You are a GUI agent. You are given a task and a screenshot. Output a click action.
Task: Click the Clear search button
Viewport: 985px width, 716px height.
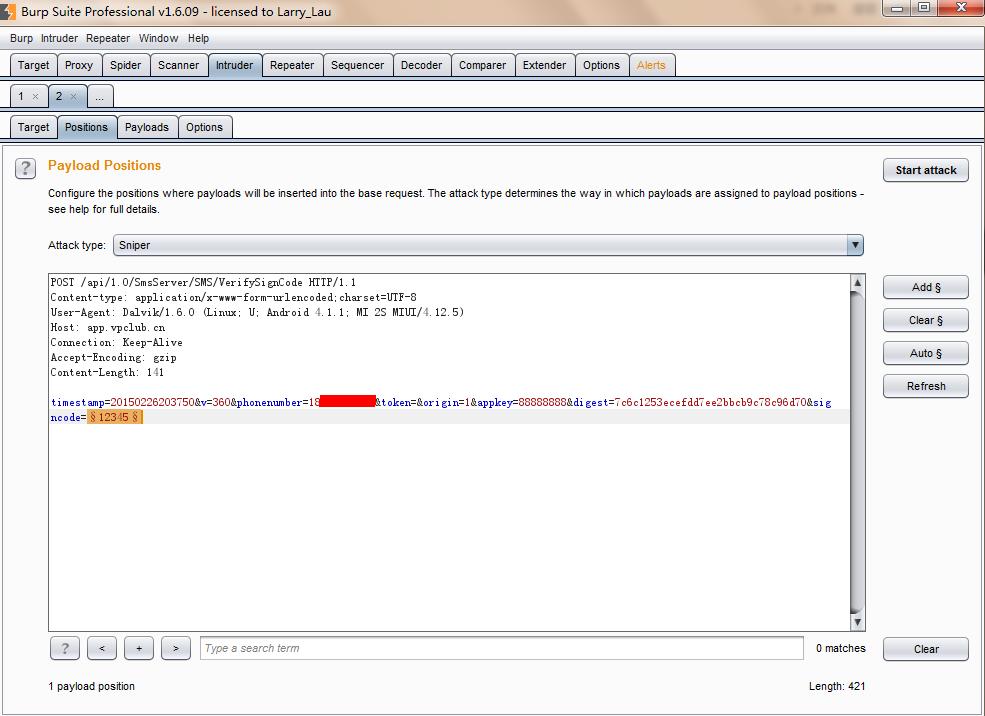point(925,649)
